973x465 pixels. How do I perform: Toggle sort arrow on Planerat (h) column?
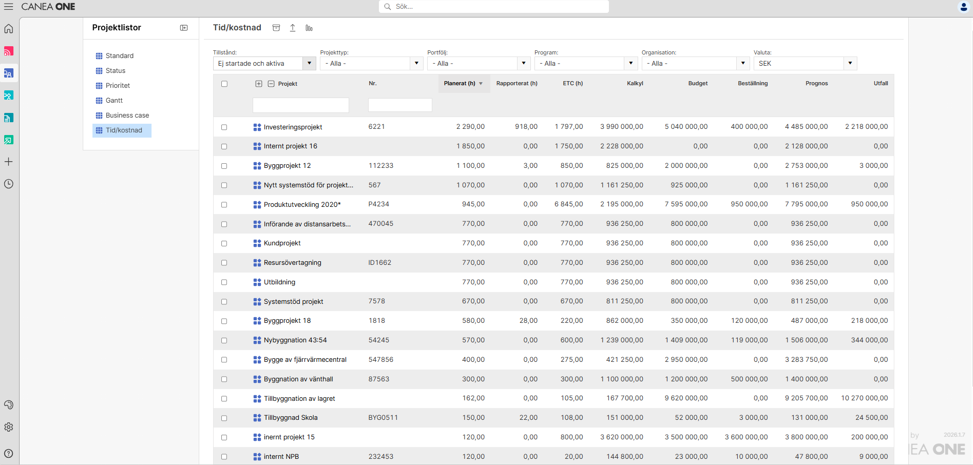[480, 84]
